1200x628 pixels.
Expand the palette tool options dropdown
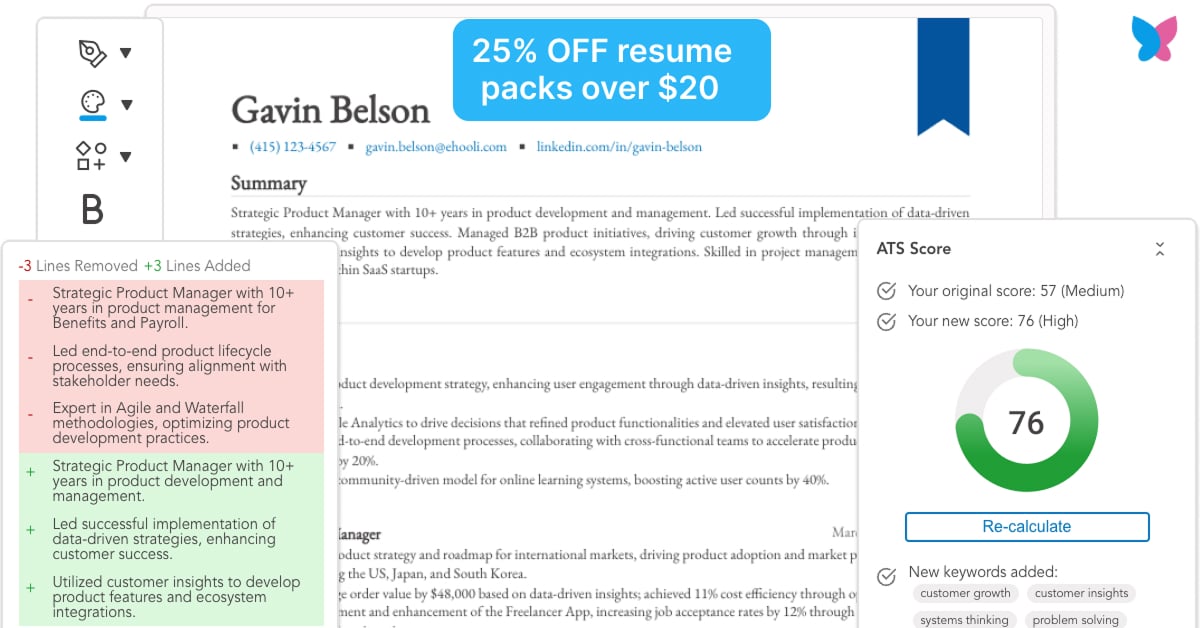click(x=128, y=103)
